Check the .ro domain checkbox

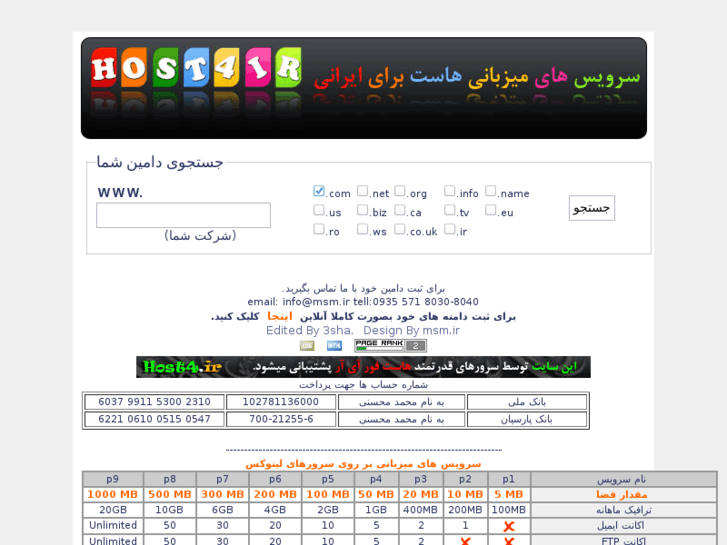click(x=319, y=229)
